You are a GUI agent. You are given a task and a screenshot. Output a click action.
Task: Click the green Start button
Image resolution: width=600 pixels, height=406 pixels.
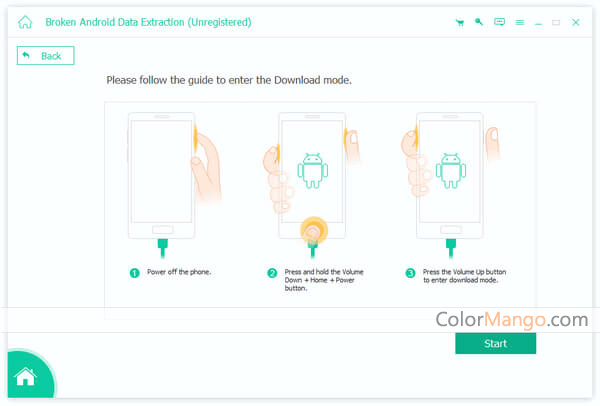pyautogui.click(x=496, y=343)
